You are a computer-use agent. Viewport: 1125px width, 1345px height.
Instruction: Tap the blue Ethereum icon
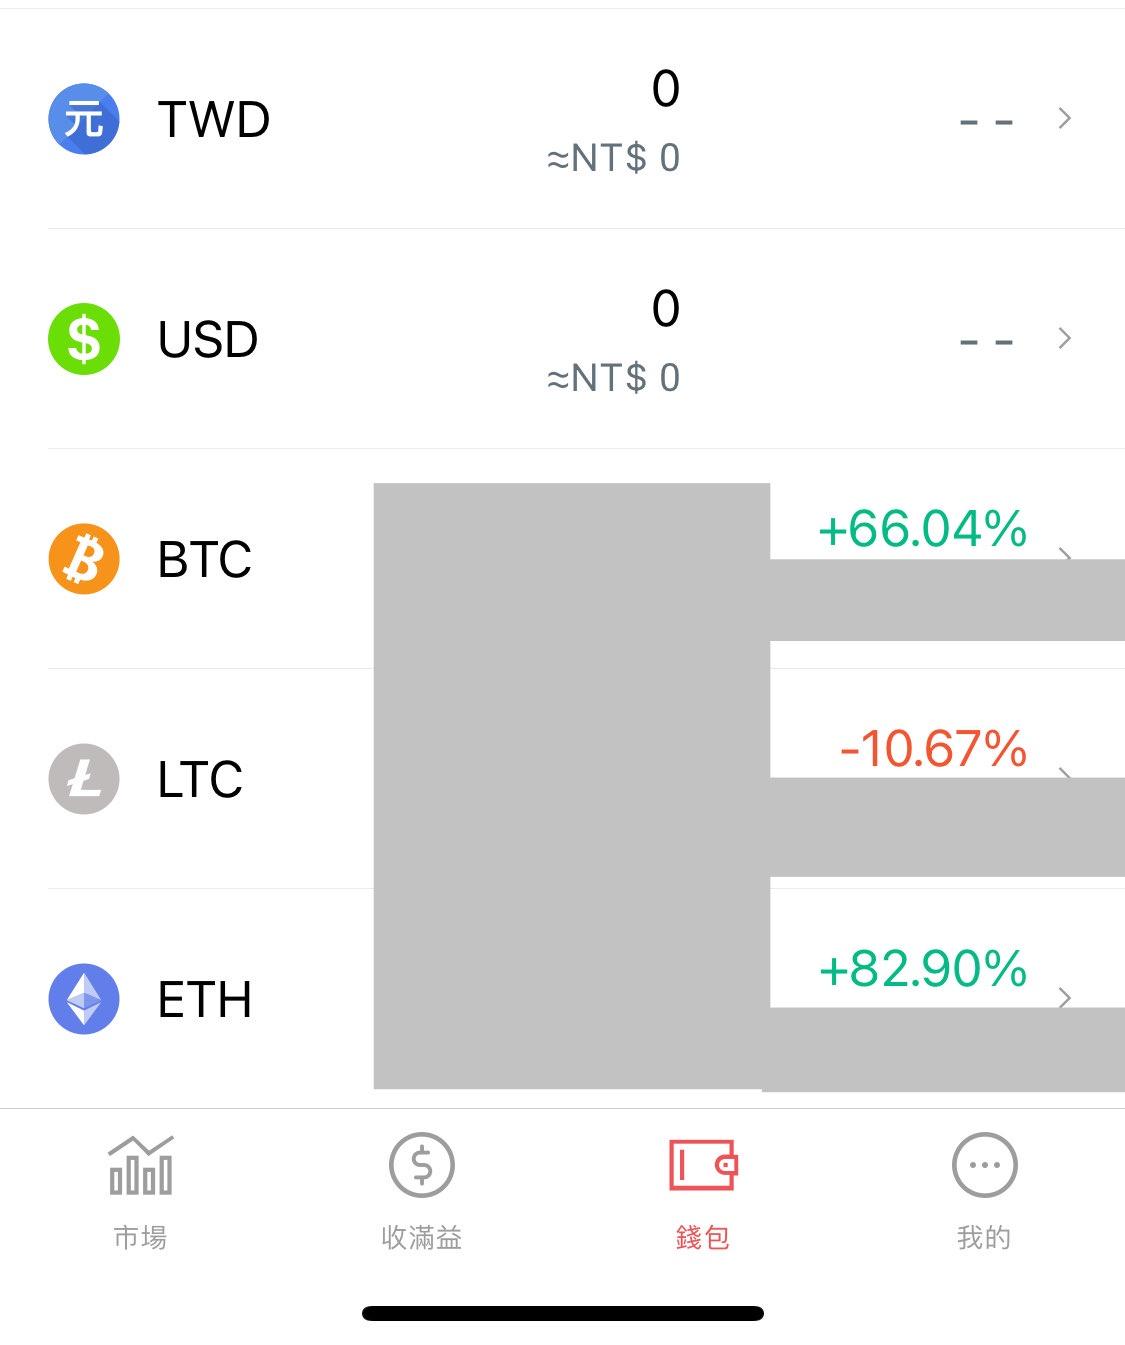[x=84, y=999]
